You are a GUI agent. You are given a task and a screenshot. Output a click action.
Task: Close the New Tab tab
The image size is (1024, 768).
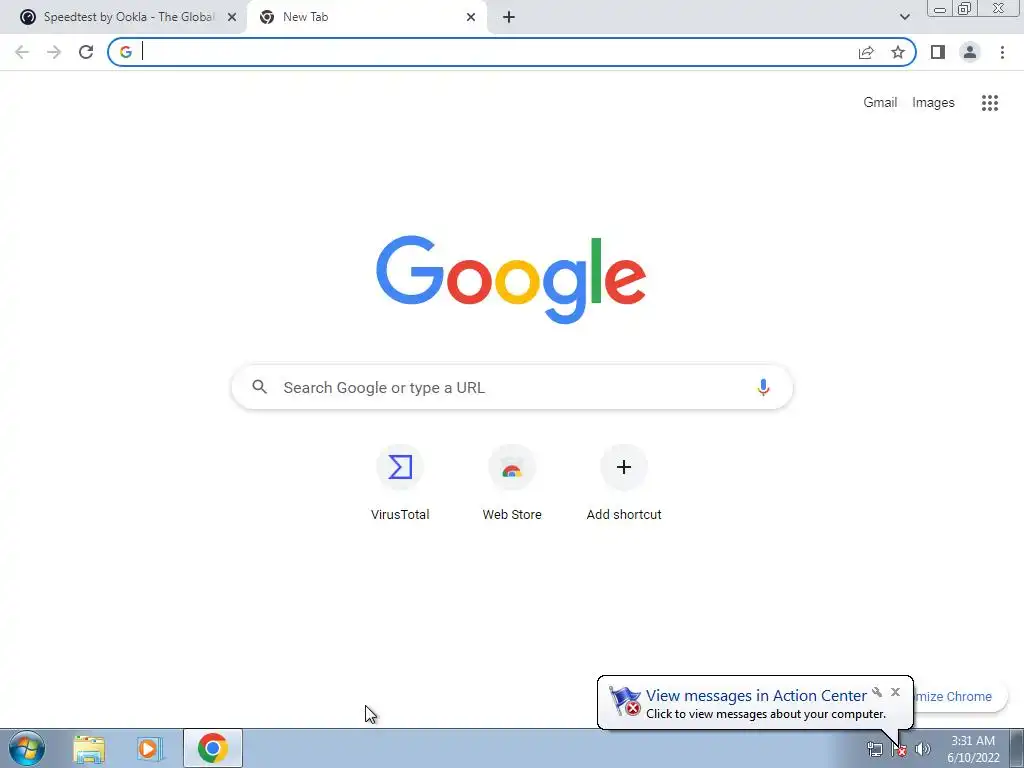click(471, 17)
